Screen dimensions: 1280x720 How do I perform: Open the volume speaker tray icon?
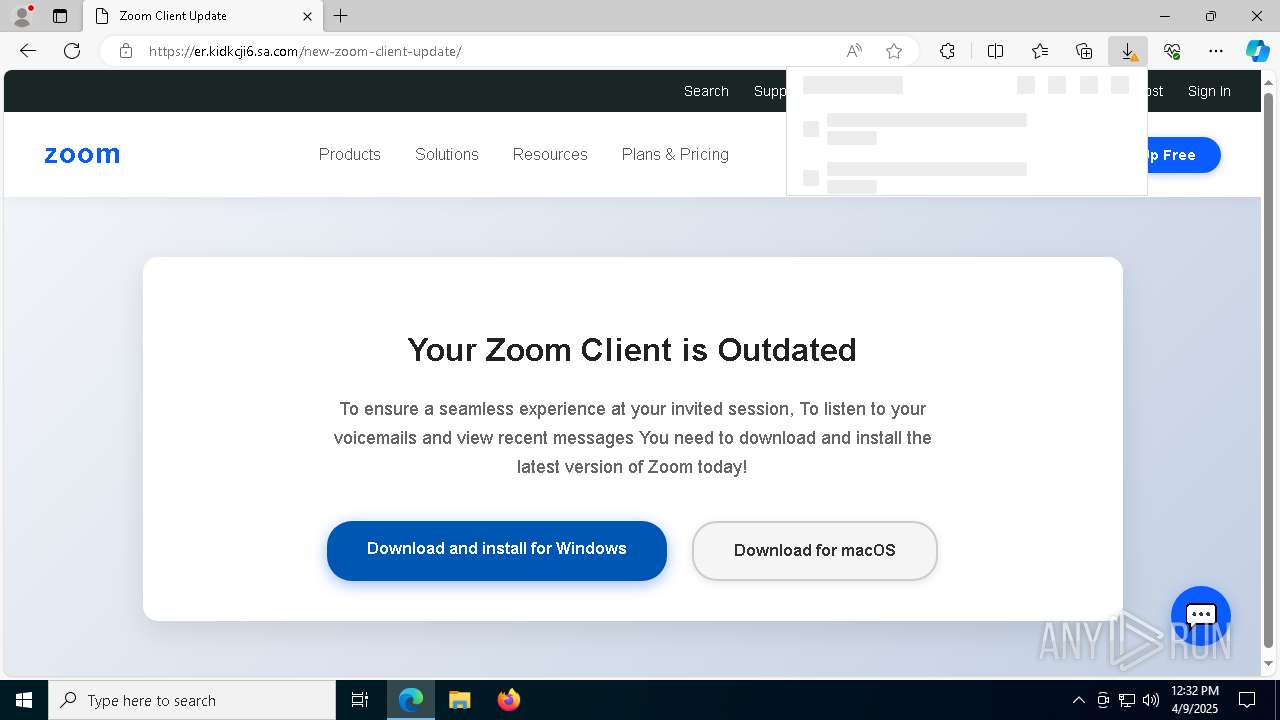pos(1151,700)
